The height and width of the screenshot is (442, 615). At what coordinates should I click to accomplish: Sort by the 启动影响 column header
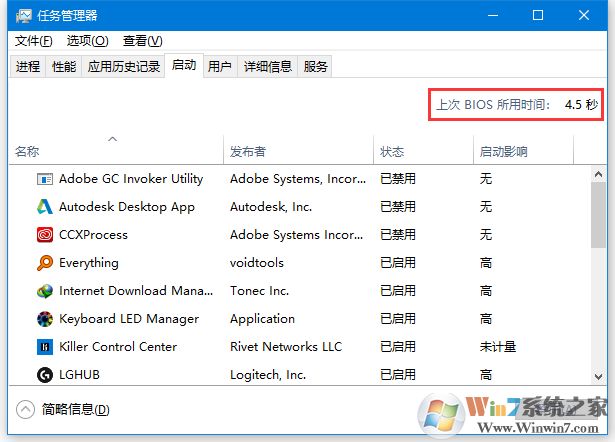[x=524, y=150]
